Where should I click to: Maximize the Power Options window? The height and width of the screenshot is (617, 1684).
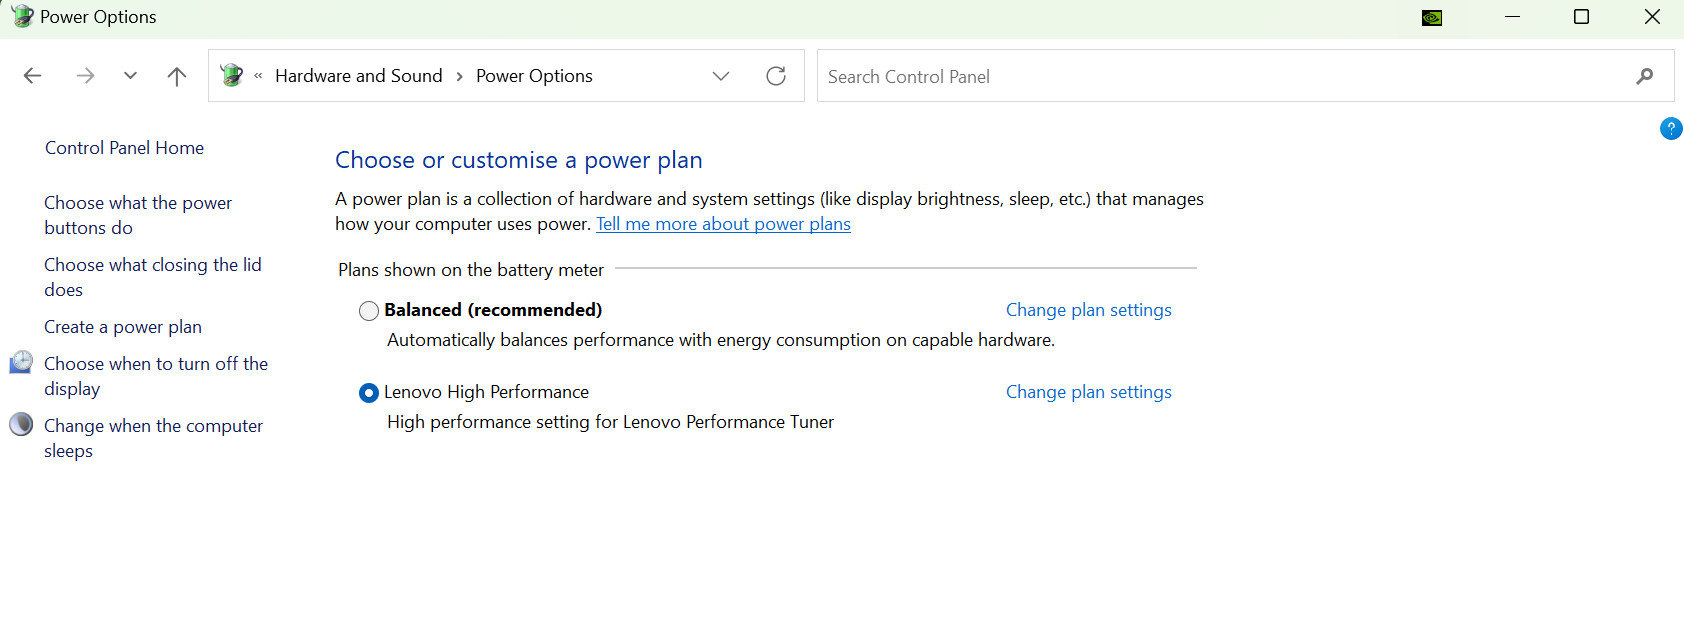[1581, 17]
